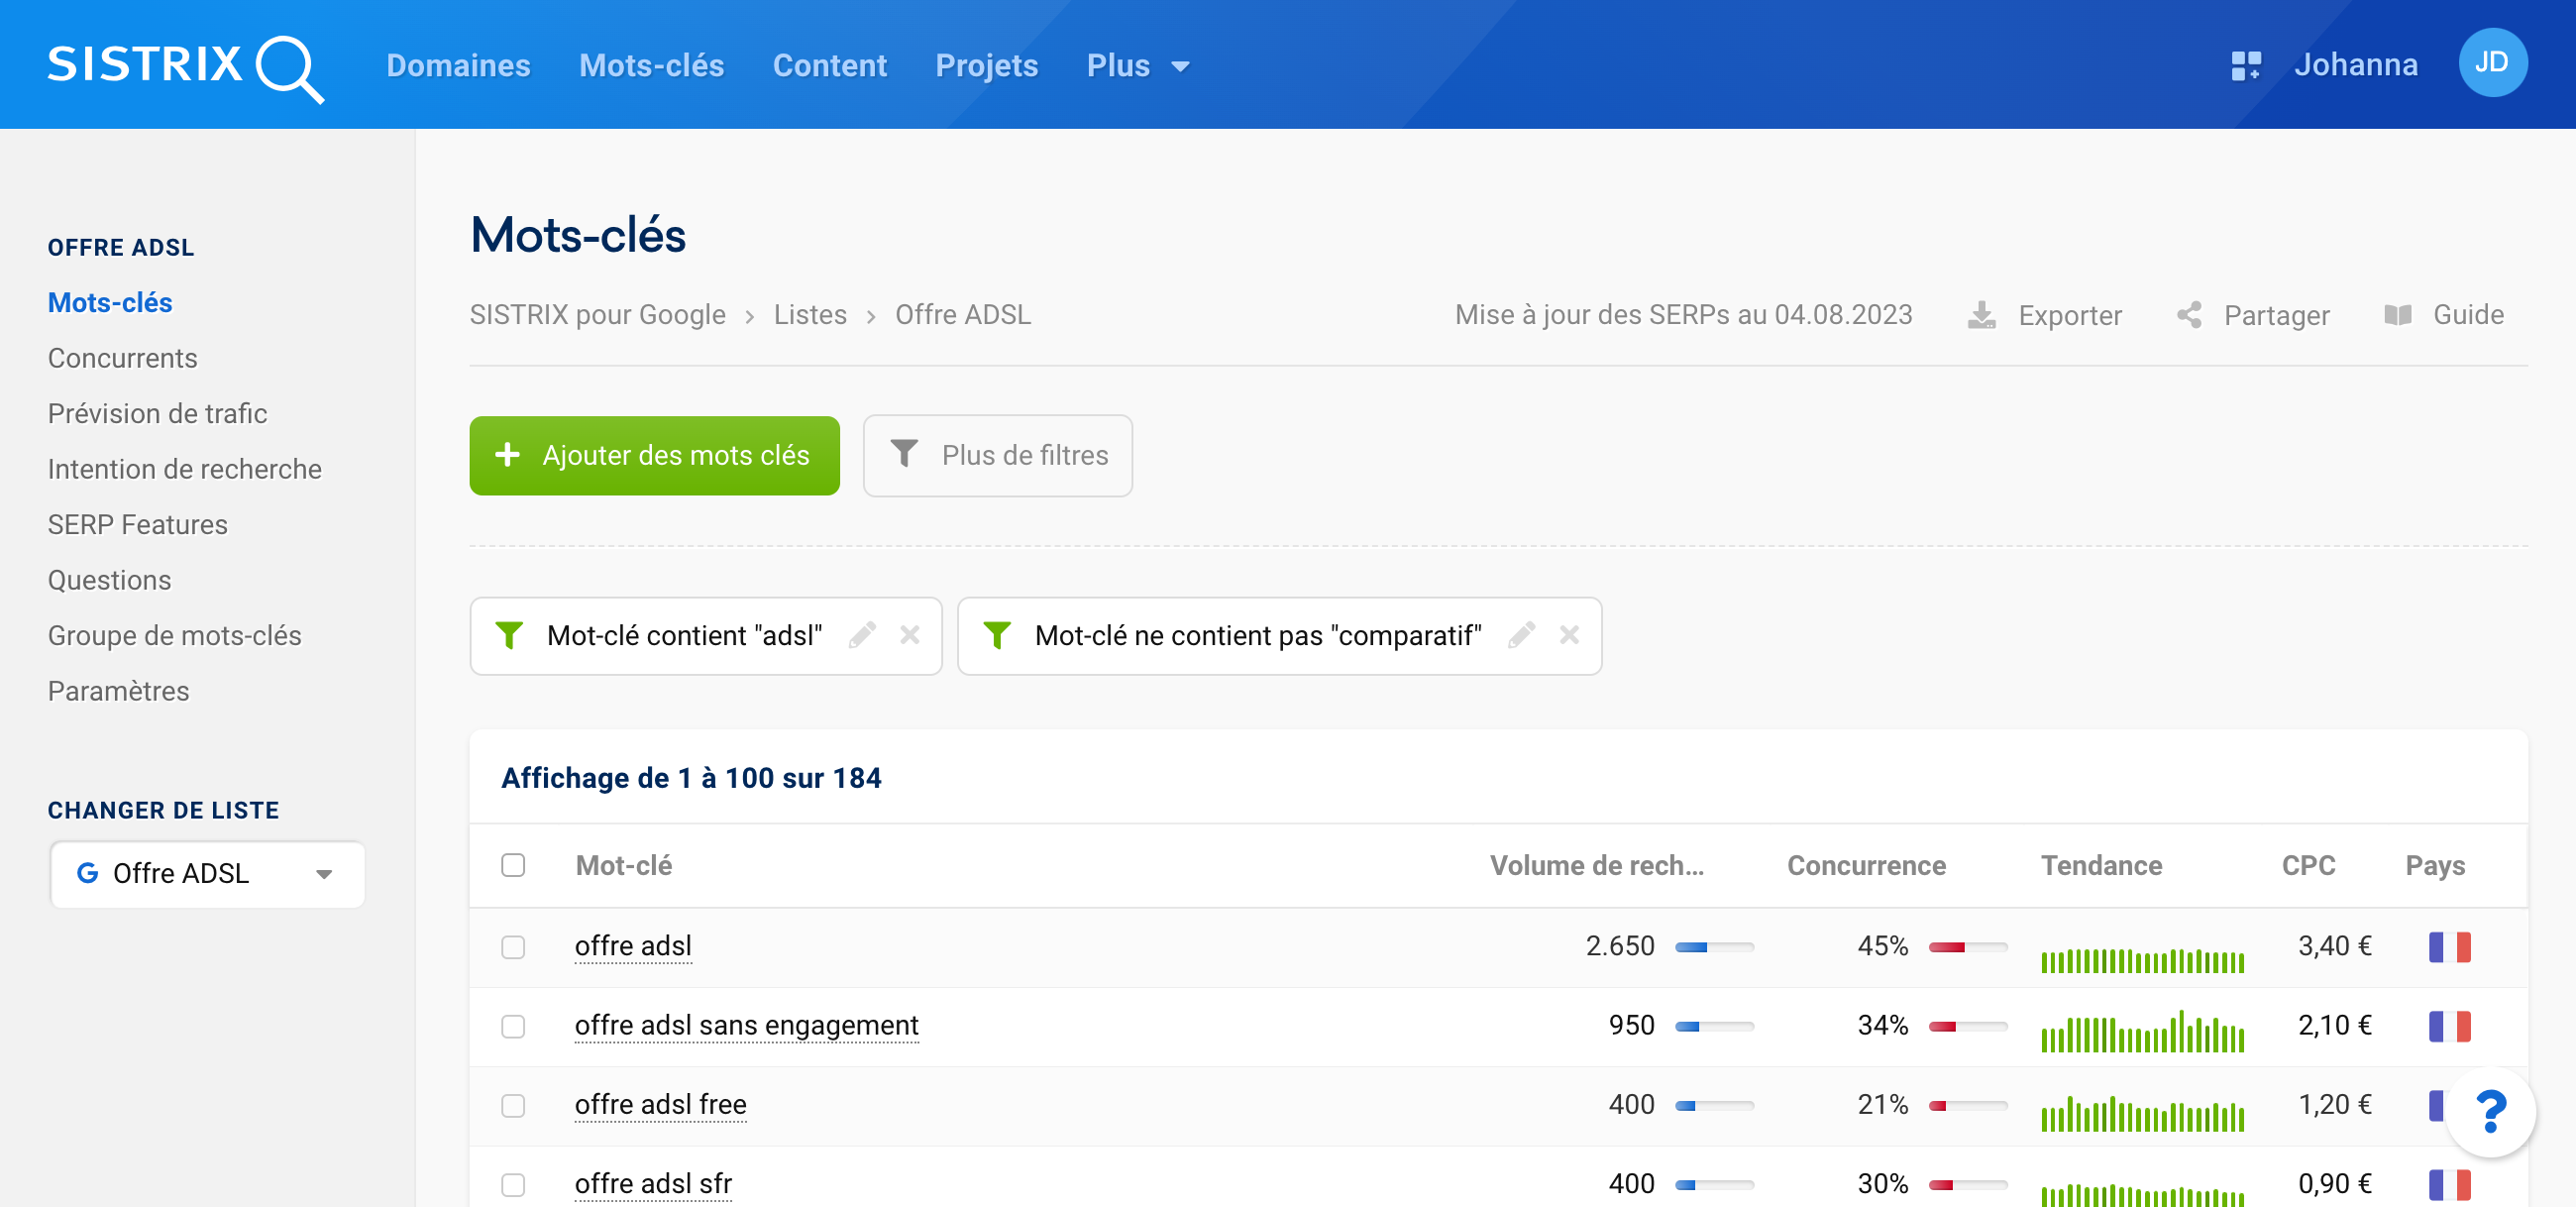Viewport: 2576px width, 1207px height.
Task: Sort by Pays column header
Action: (2435, 865)
